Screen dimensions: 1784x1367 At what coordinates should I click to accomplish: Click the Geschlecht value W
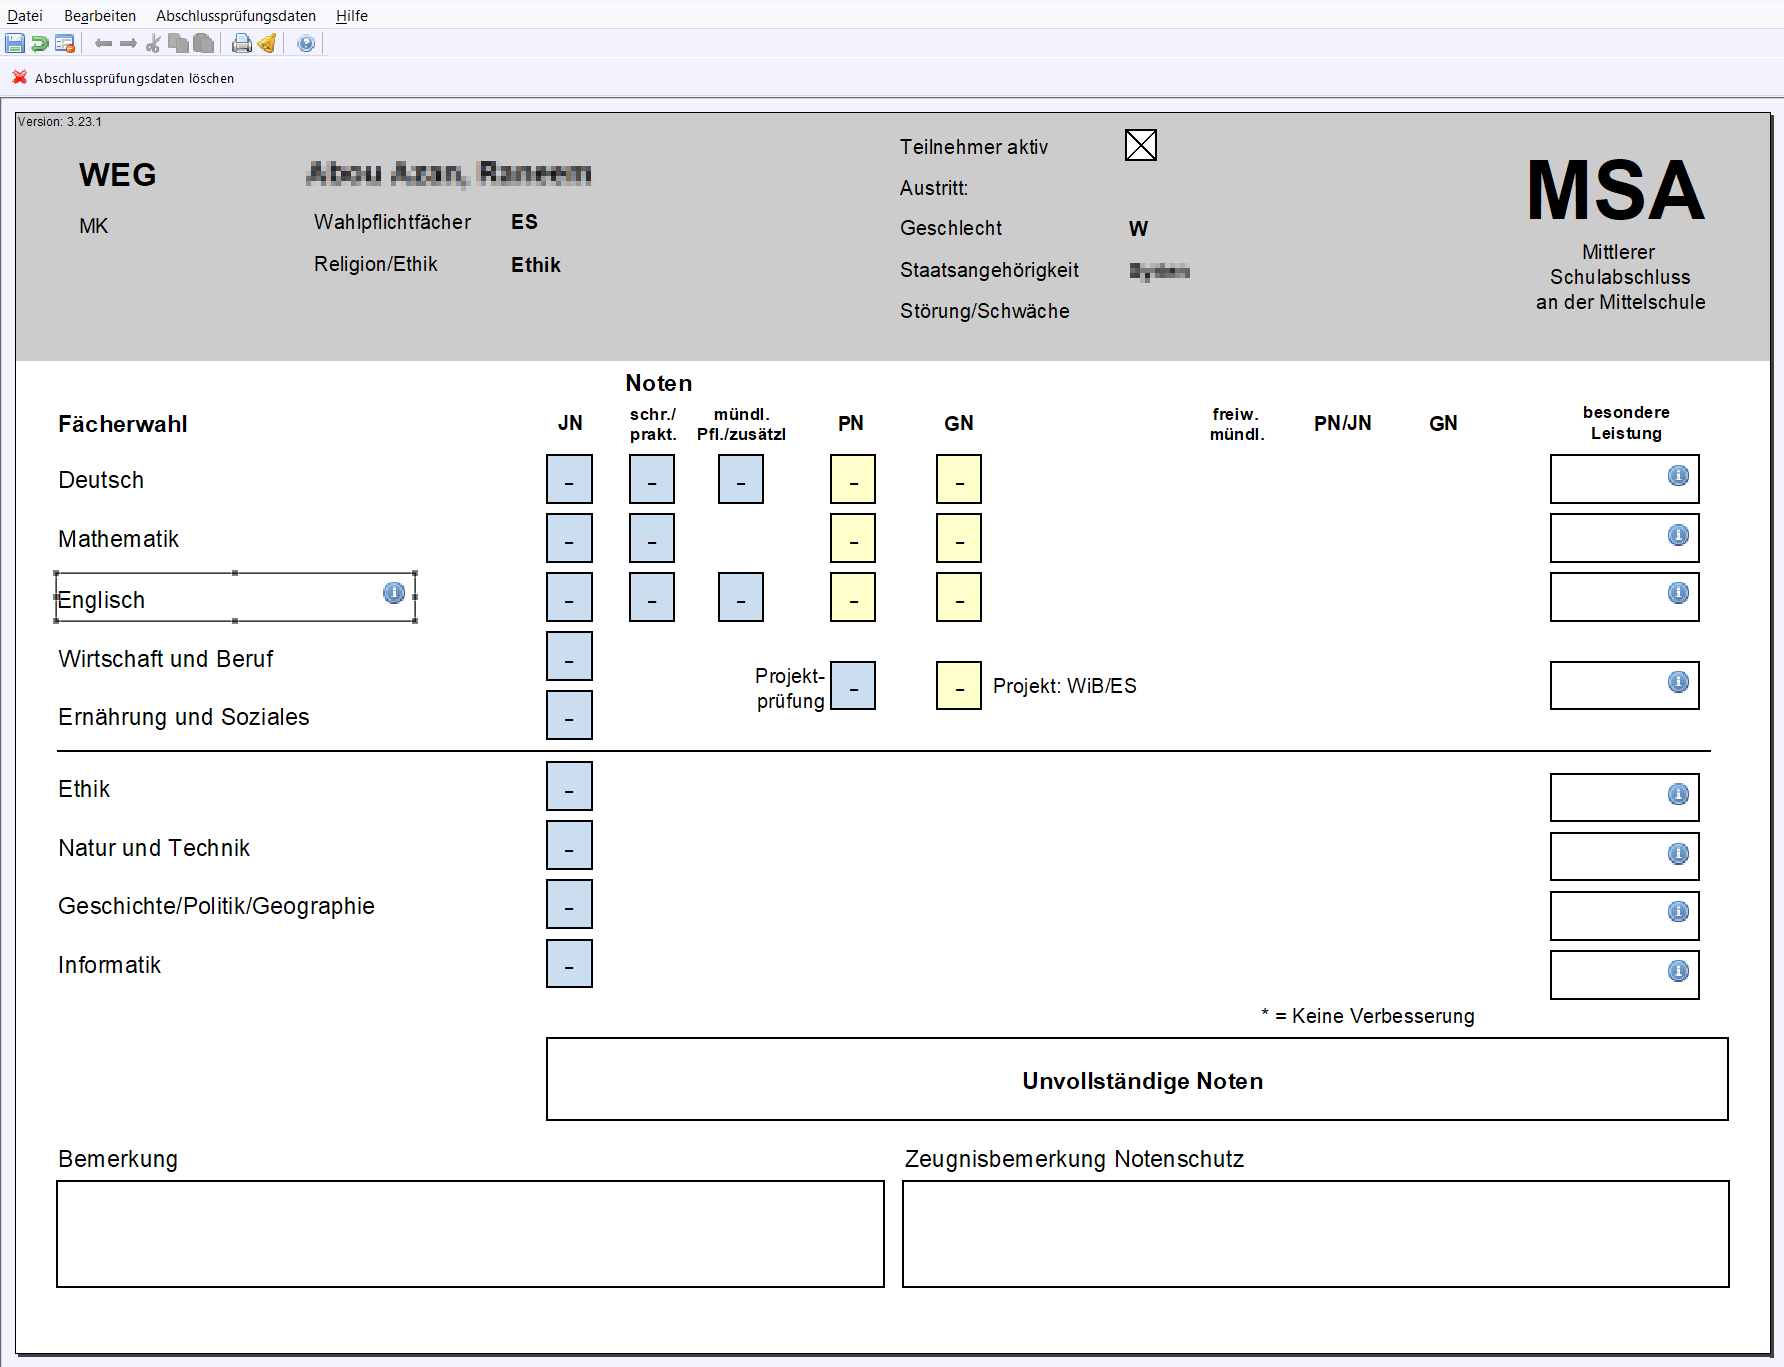[x=1138, y=229]
